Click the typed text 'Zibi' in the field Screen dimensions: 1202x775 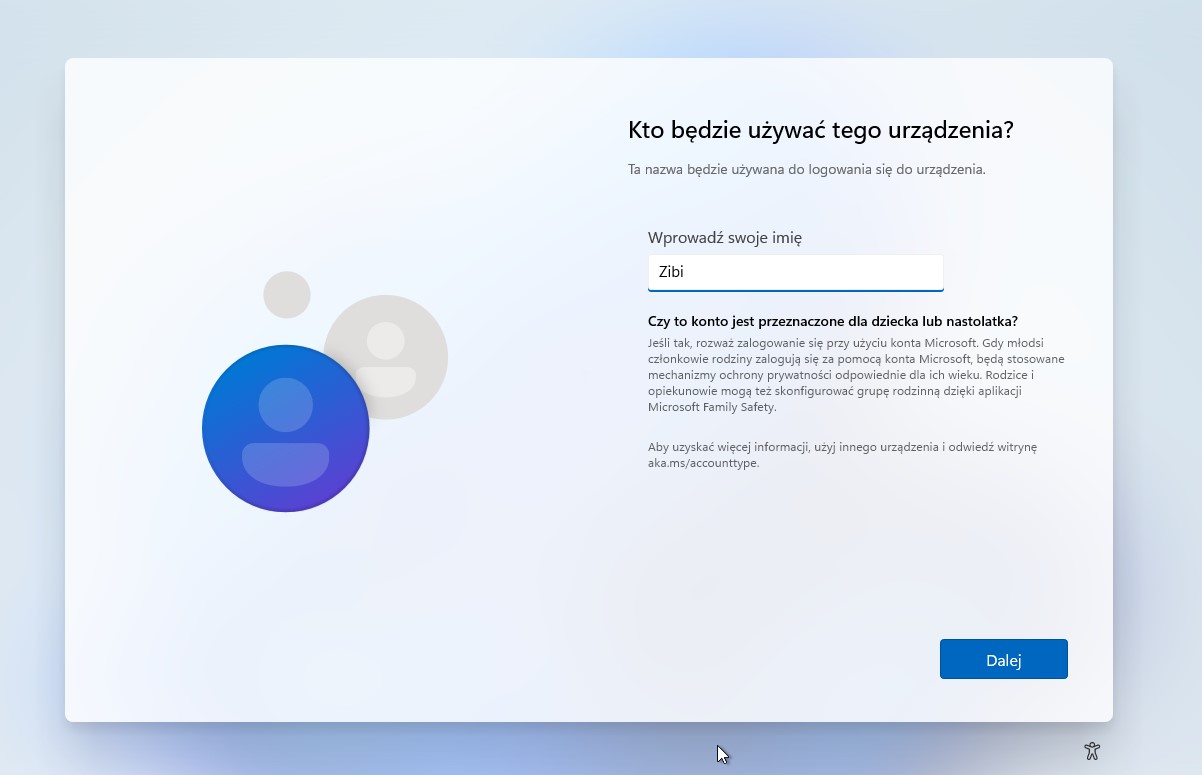point(671,272)
